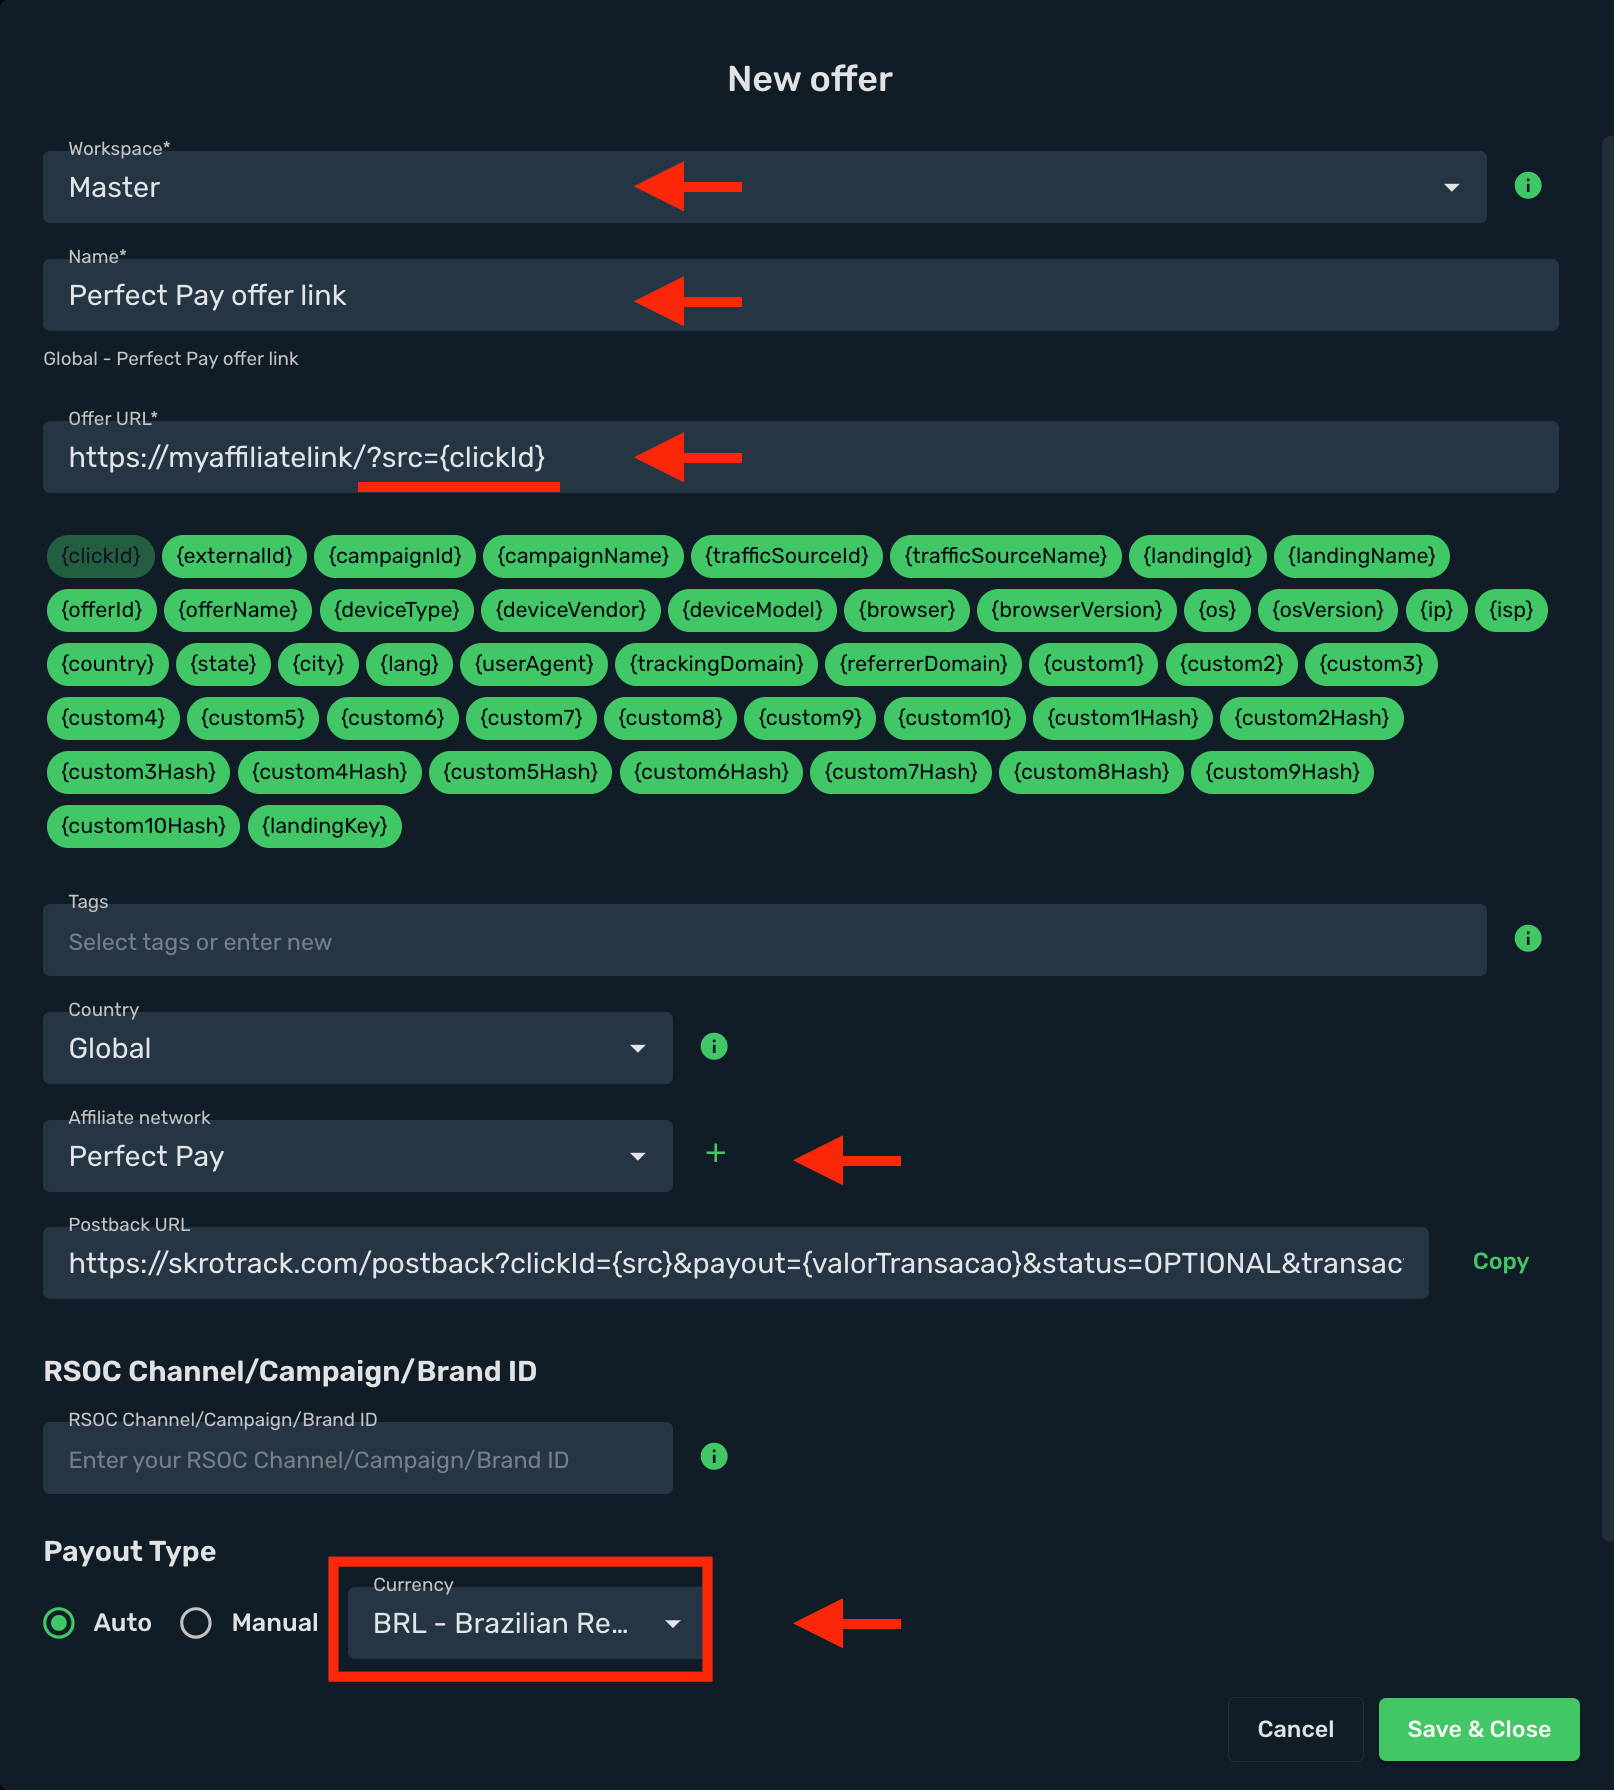Insert the {deviceType} token
This screenshot has width=1614, height=1790.
tap(397, 610)
